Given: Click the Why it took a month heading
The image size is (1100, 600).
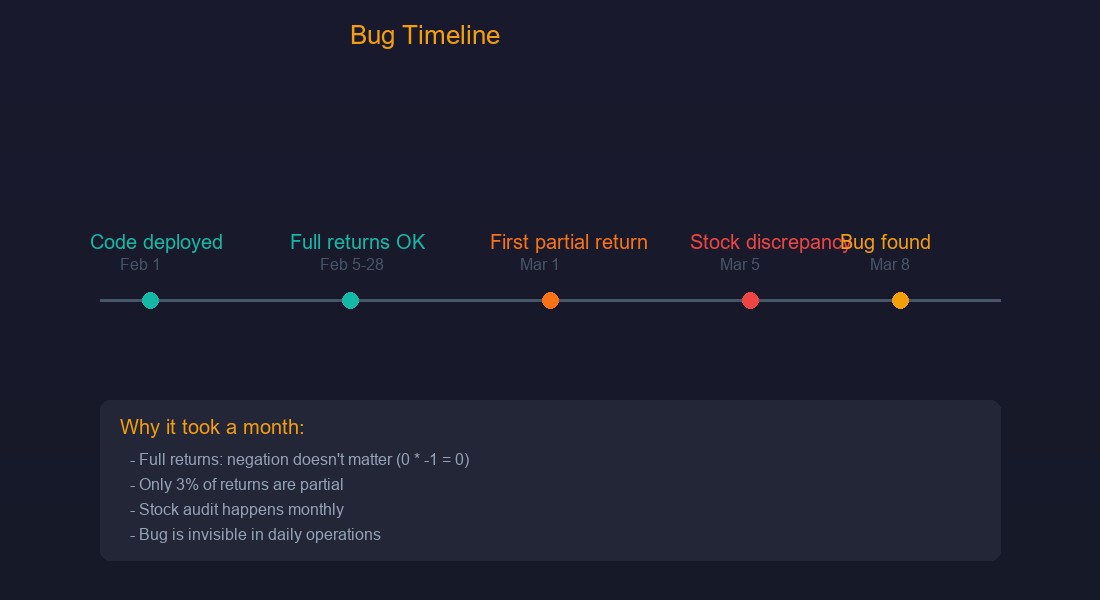Looking at the screenshot, I should click(212, 427).
